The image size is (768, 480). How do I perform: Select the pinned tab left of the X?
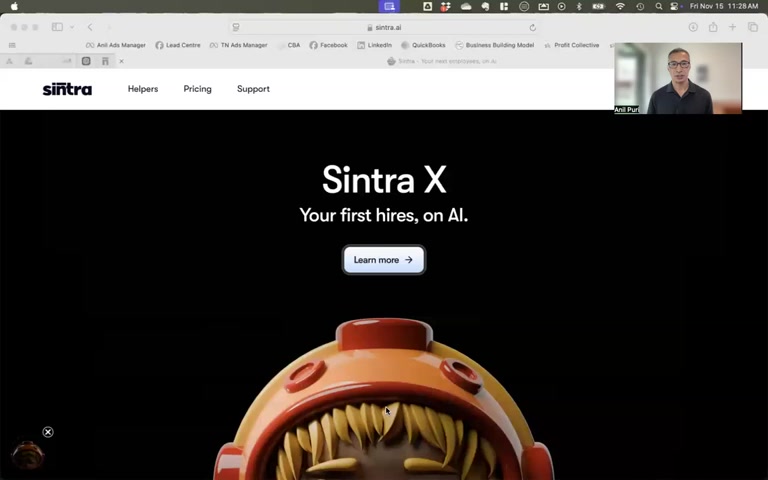pyautogui.click(x=105, y=61)
